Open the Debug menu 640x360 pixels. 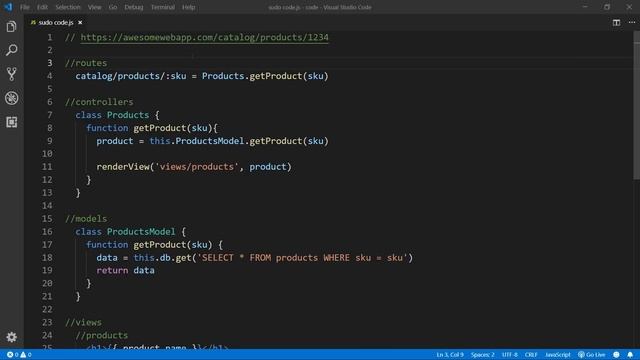click(x=133, y=7)
